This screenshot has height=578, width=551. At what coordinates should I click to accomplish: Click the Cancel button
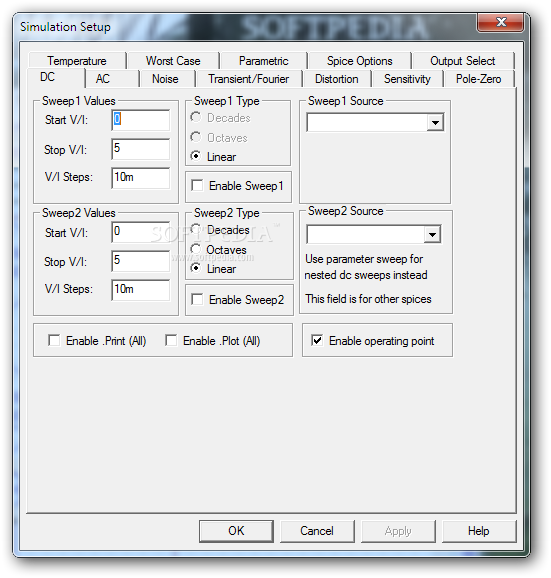317,531
